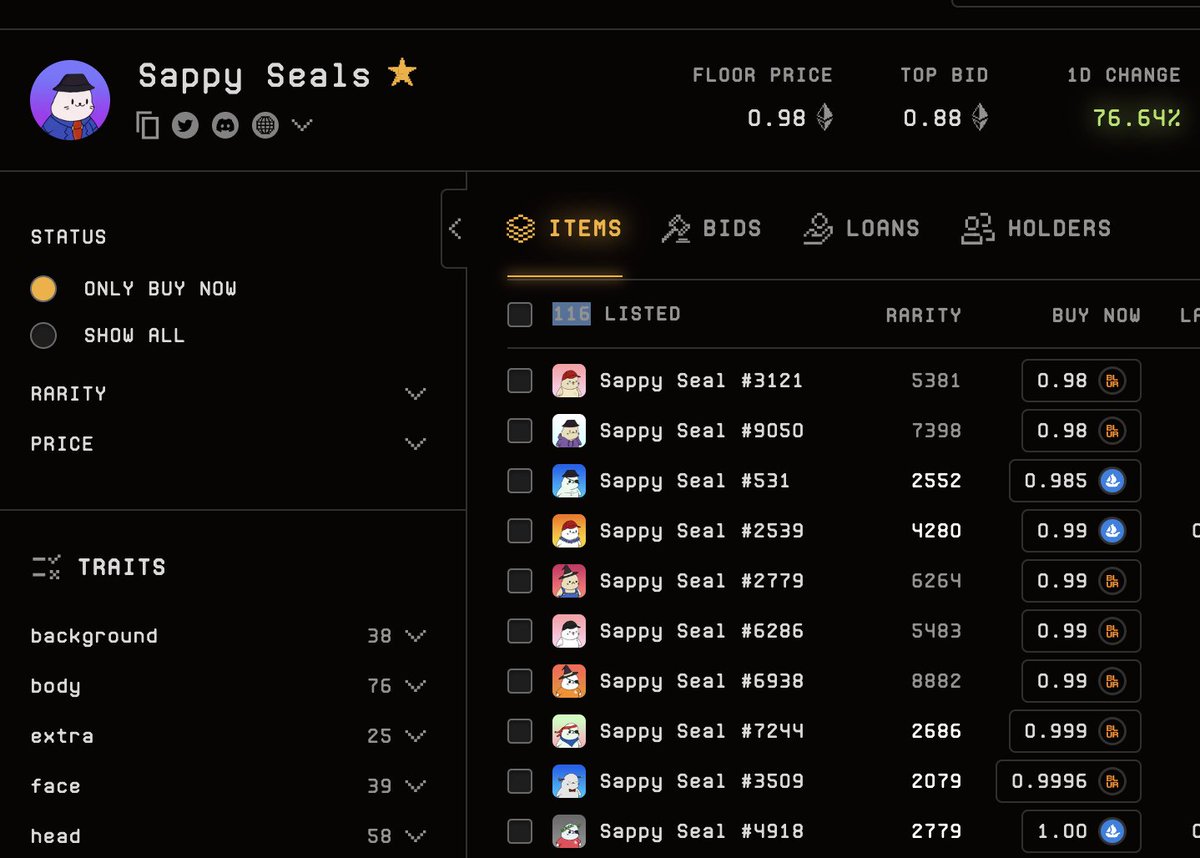Open Sappy Seal #3121 thumbnail
This screenshot has width=1200, height=858.
(x=569, y=381)
